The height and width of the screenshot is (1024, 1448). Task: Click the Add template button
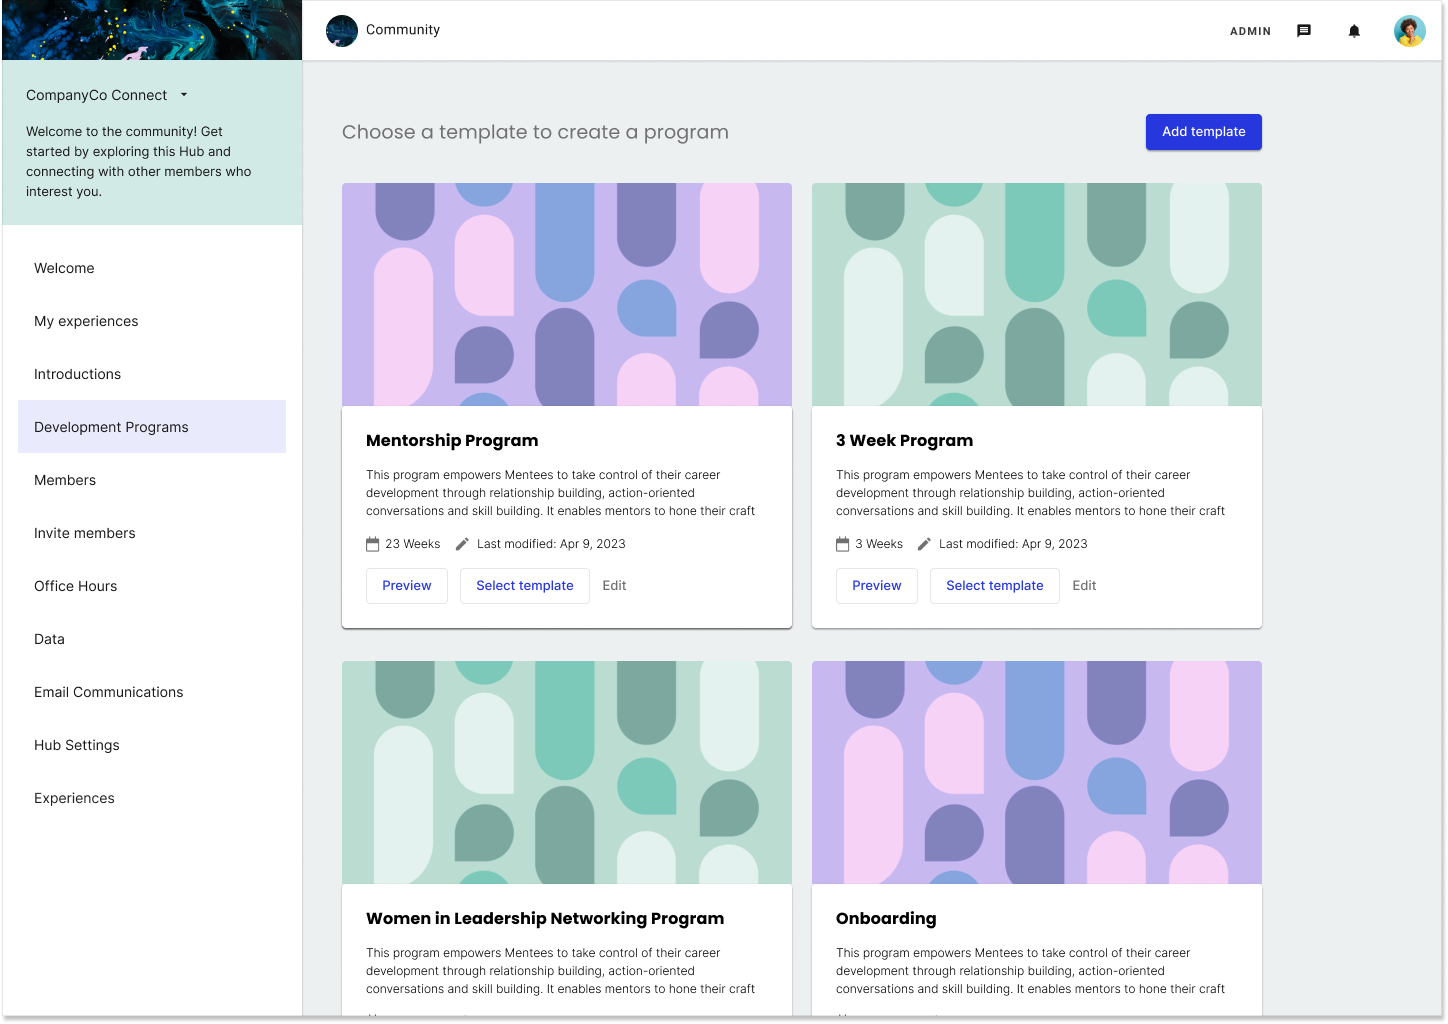(x=1203, y=131)
